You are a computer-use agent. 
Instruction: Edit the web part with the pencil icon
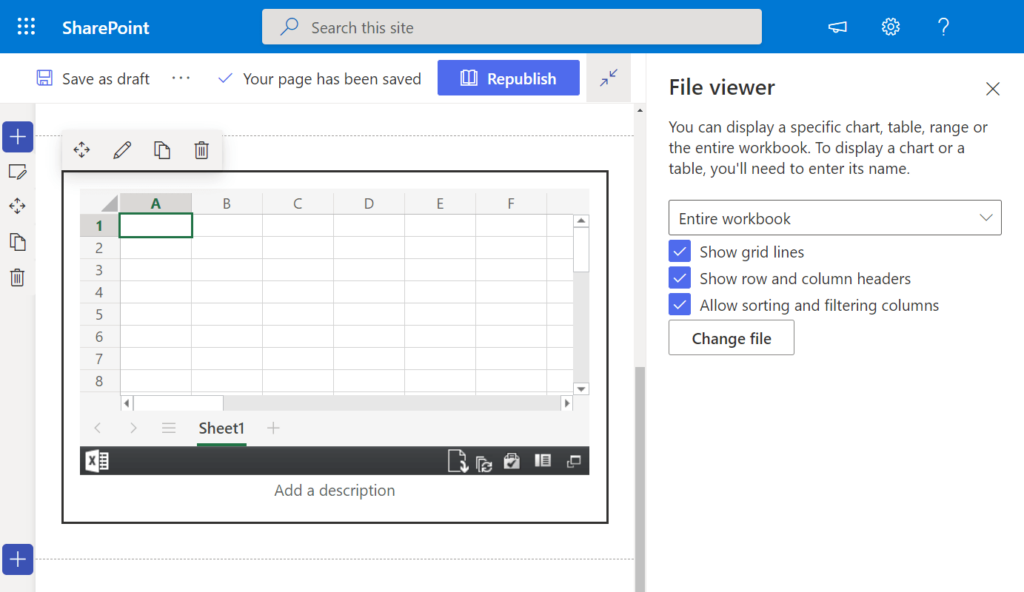[122, 150]
